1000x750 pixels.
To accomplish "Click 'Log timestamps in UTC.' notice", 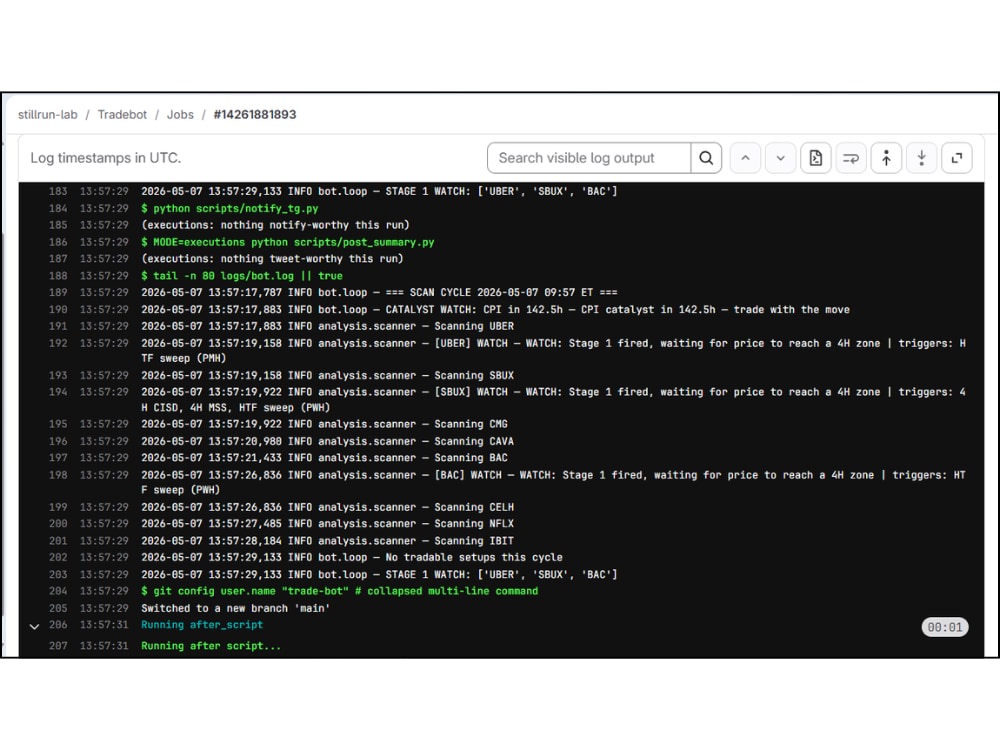I will (106, 158).
